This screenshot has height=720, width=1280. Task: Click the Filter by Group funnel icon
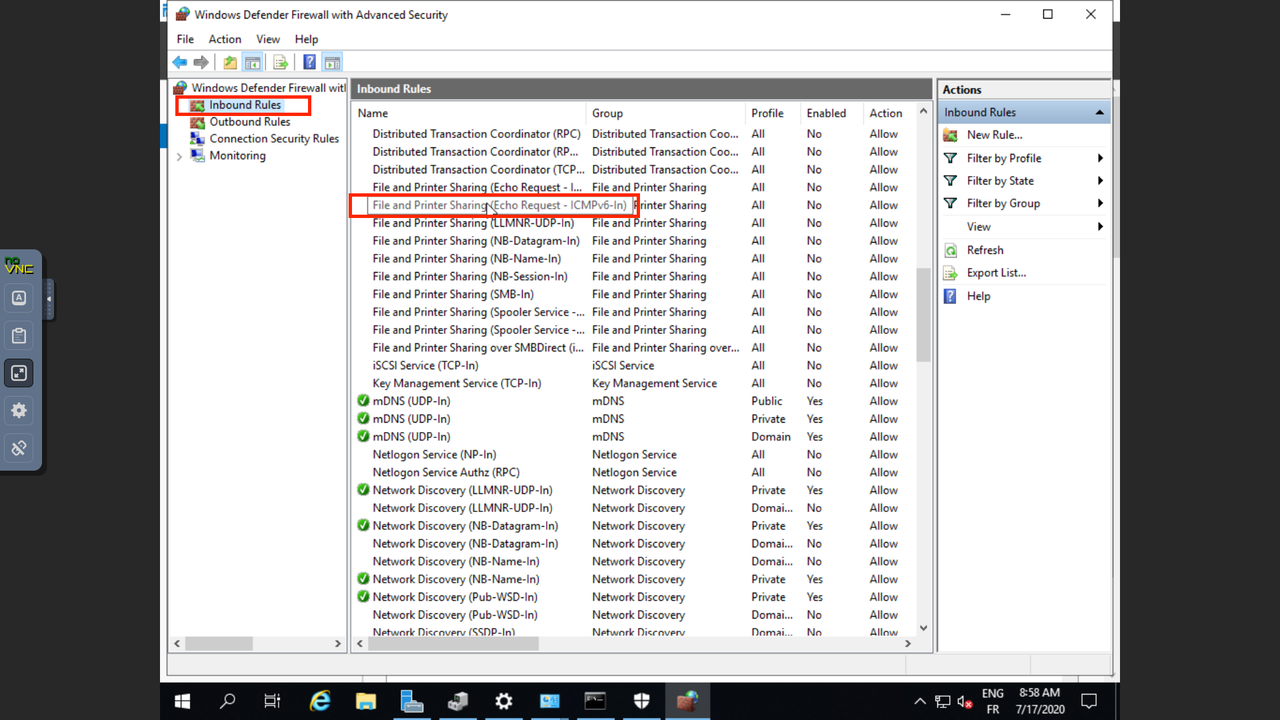click(951, 203)
